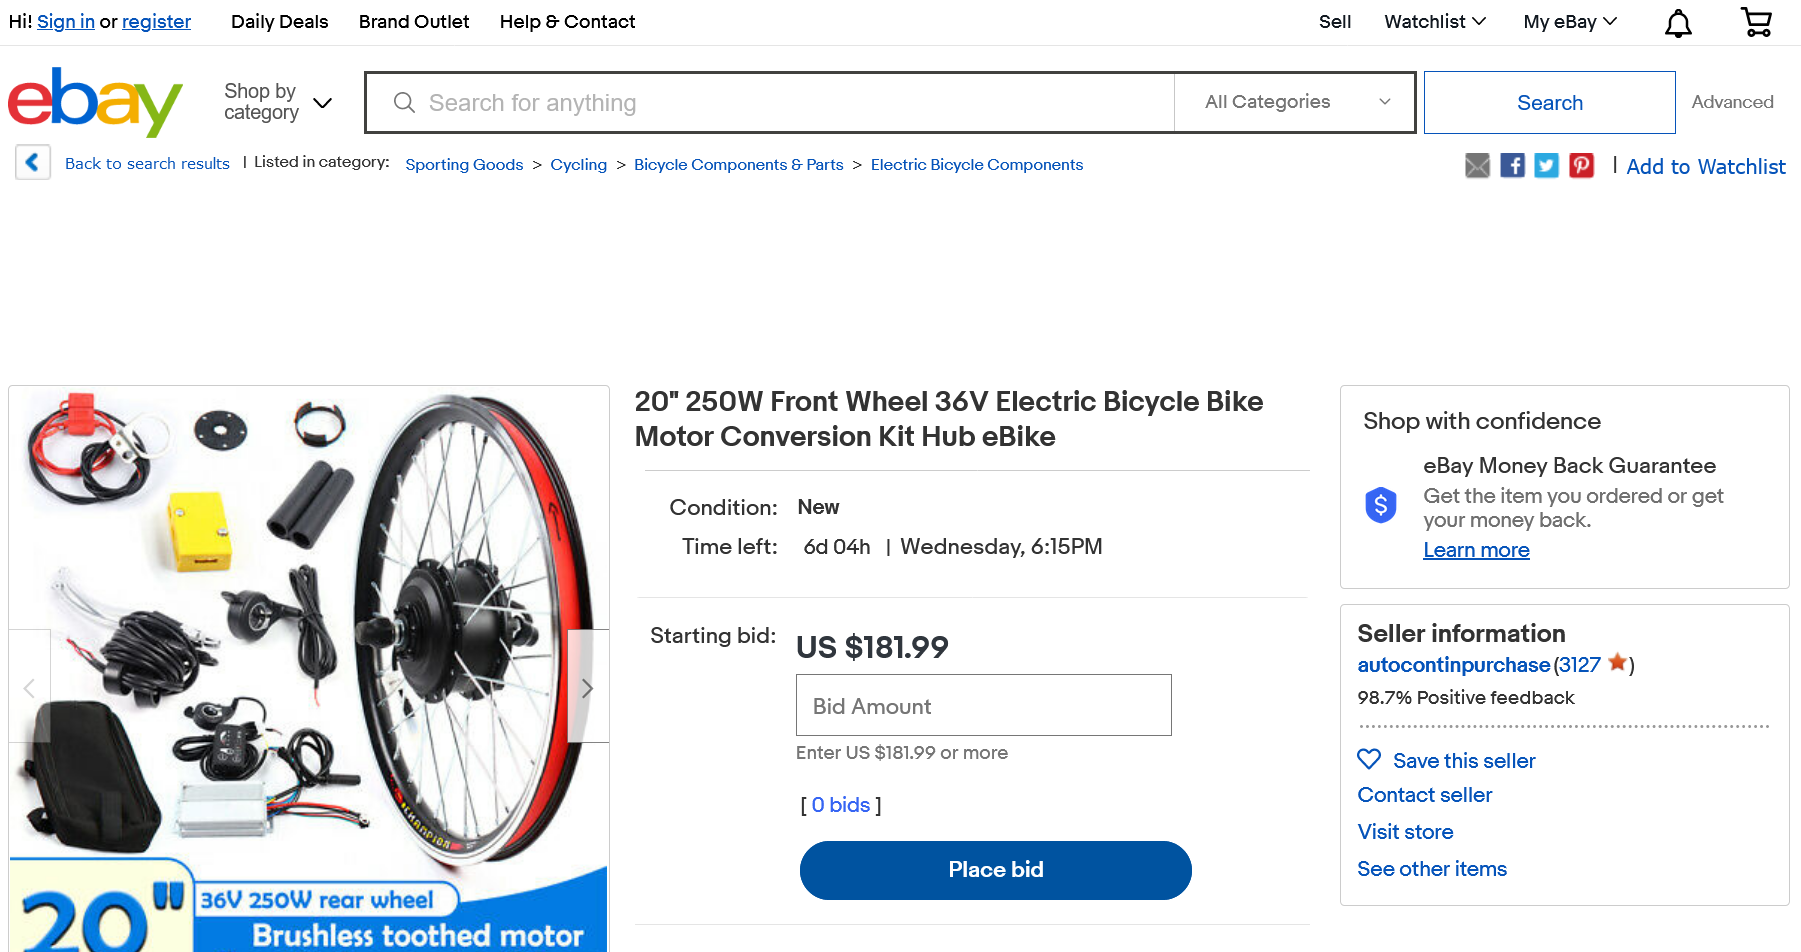Open the notifications bell icon

[x=1678, y=23]
